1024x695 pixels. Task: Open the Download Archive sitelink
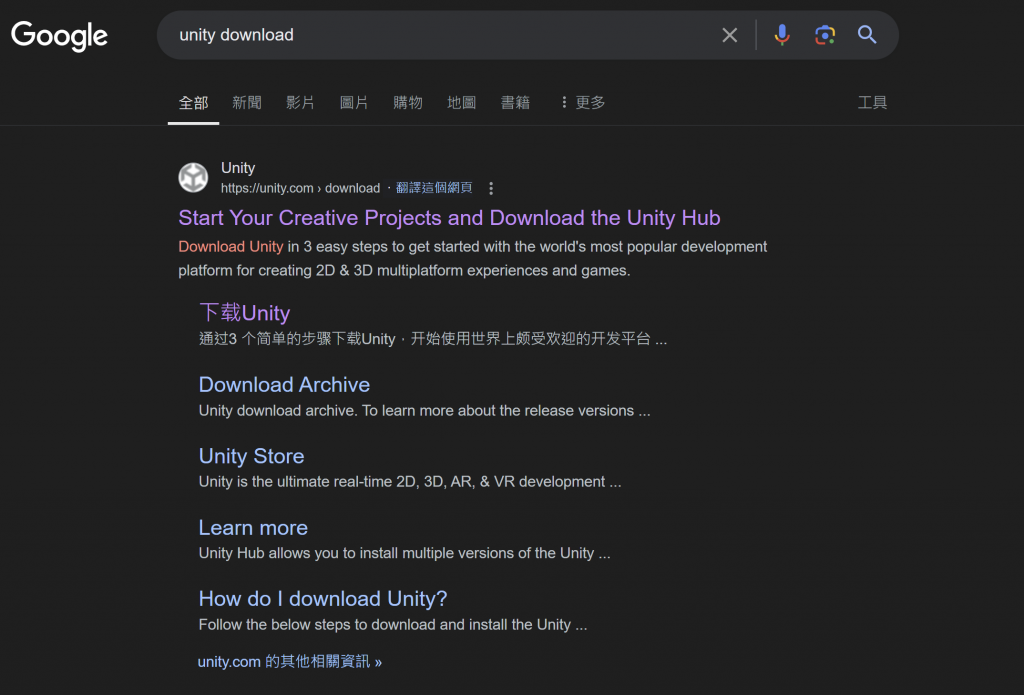[284, 385]
